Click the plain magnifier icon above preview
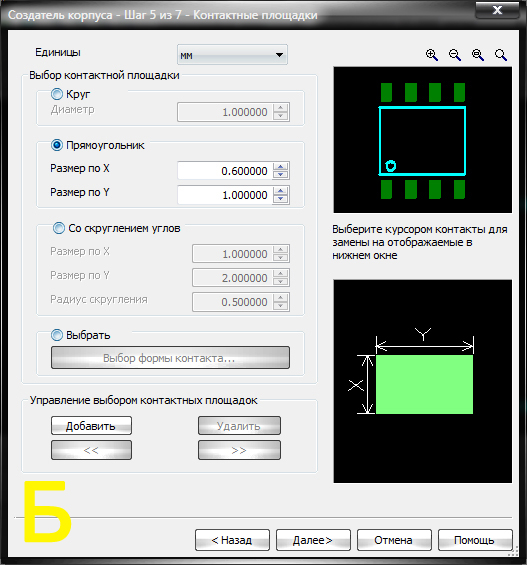 click(501, 55)
